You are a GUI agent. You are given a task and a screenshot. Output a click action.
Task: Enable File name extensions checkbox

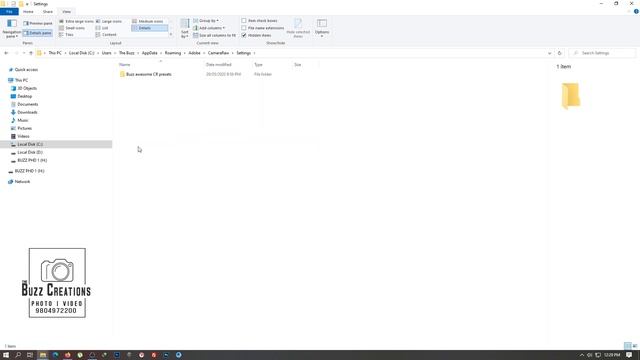click(262, 28)
